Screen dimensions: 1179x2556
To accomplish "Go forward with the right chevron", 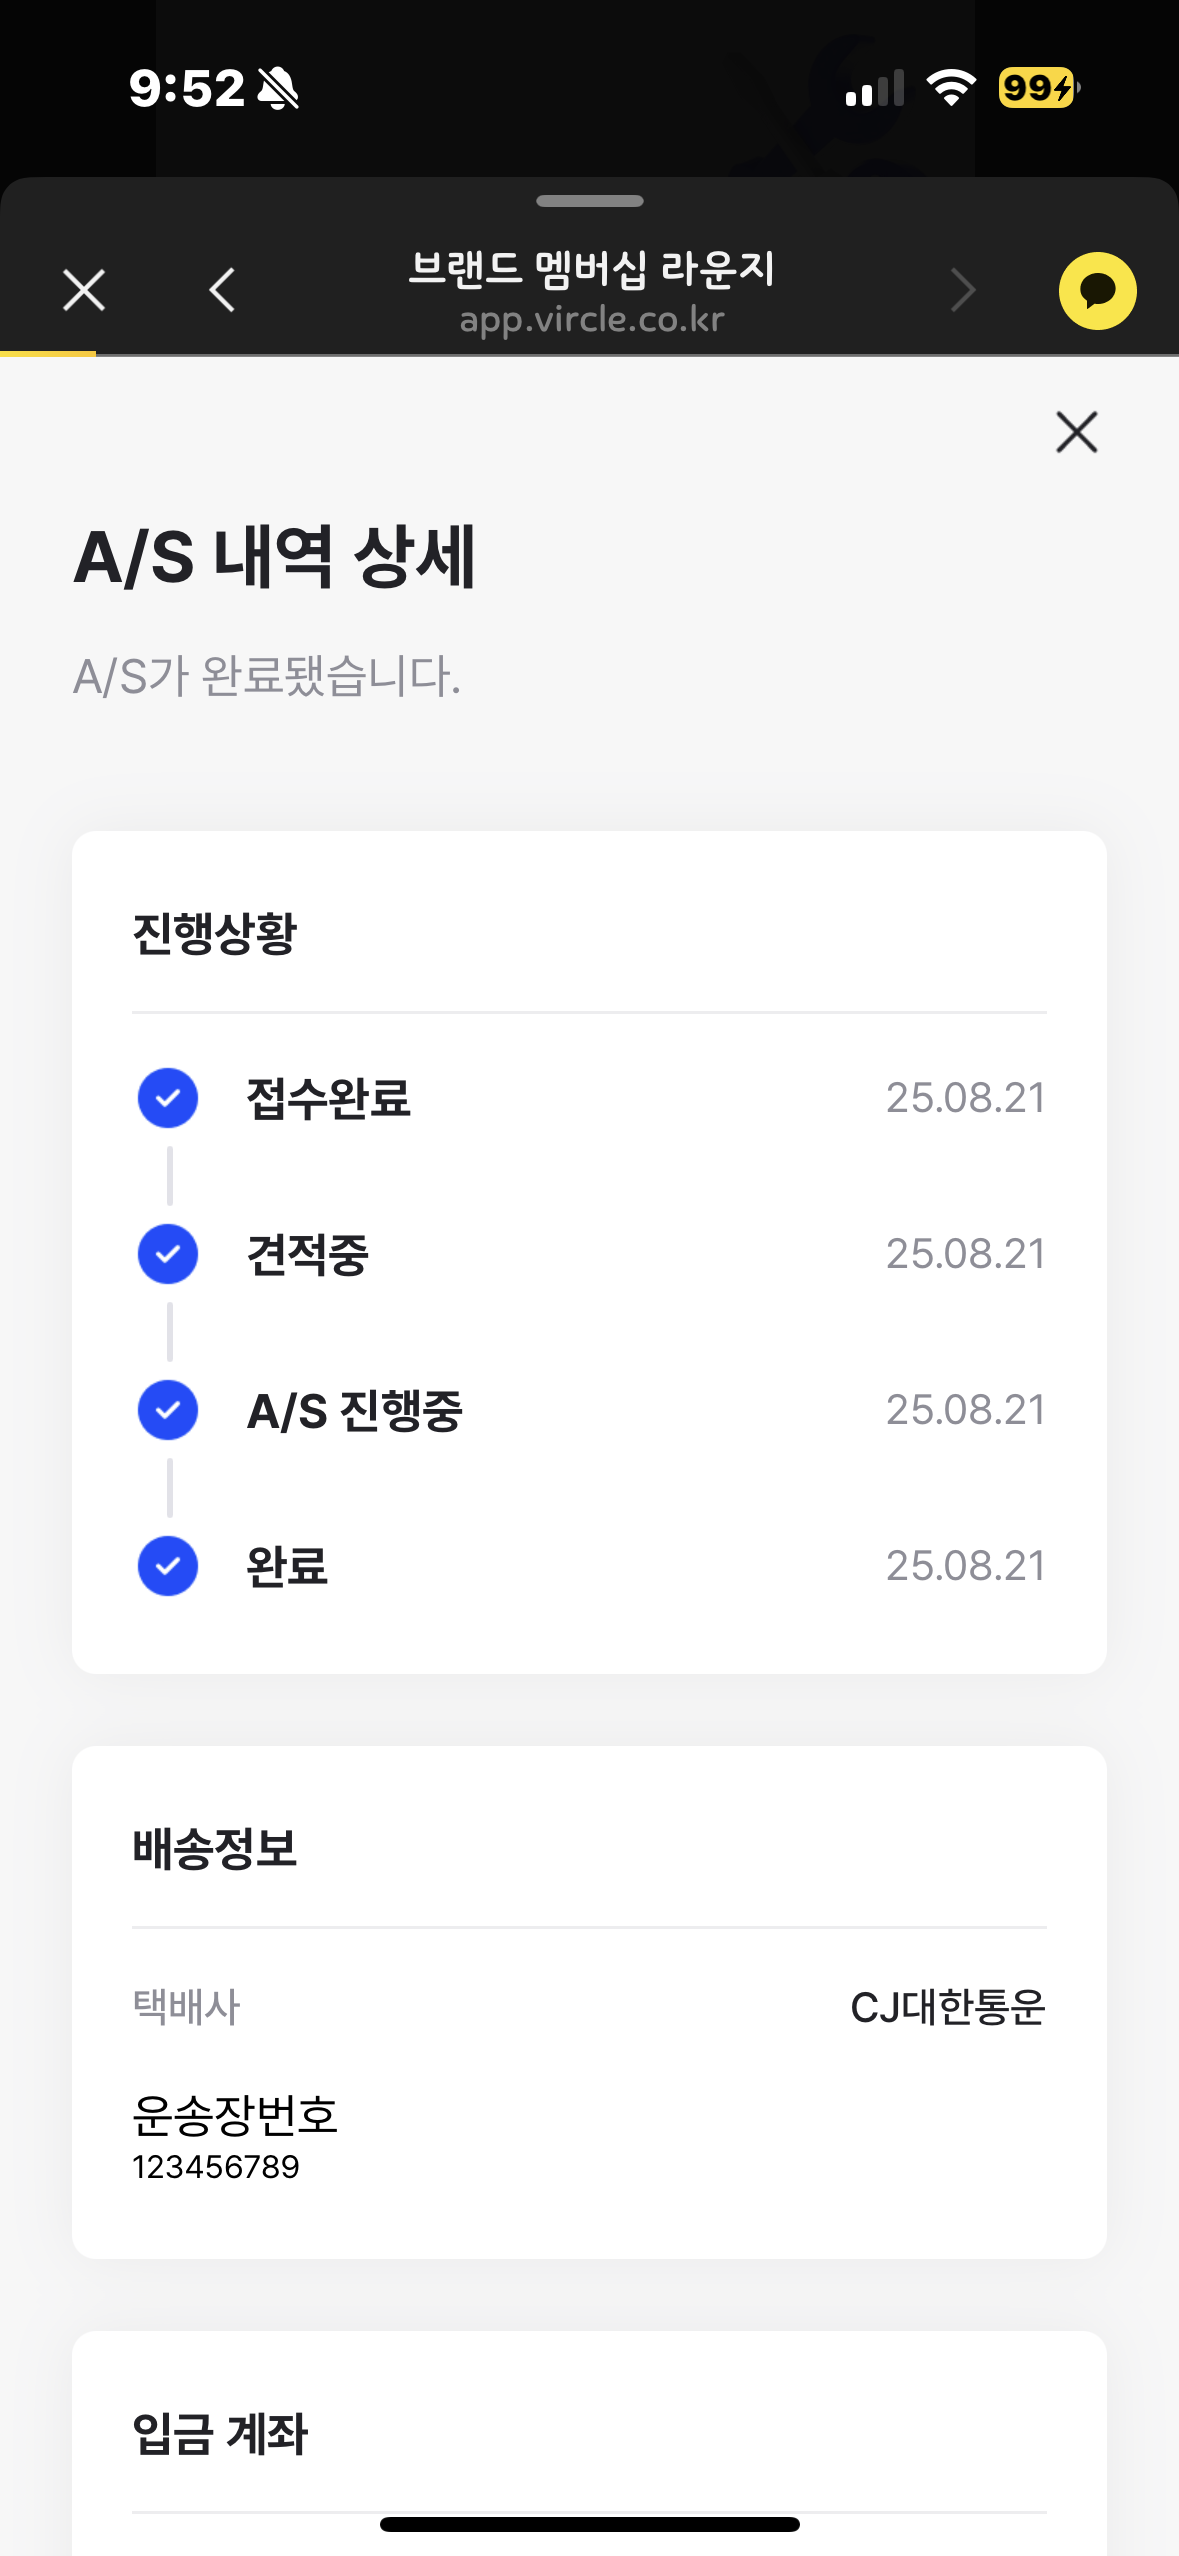I will [962, 291].
